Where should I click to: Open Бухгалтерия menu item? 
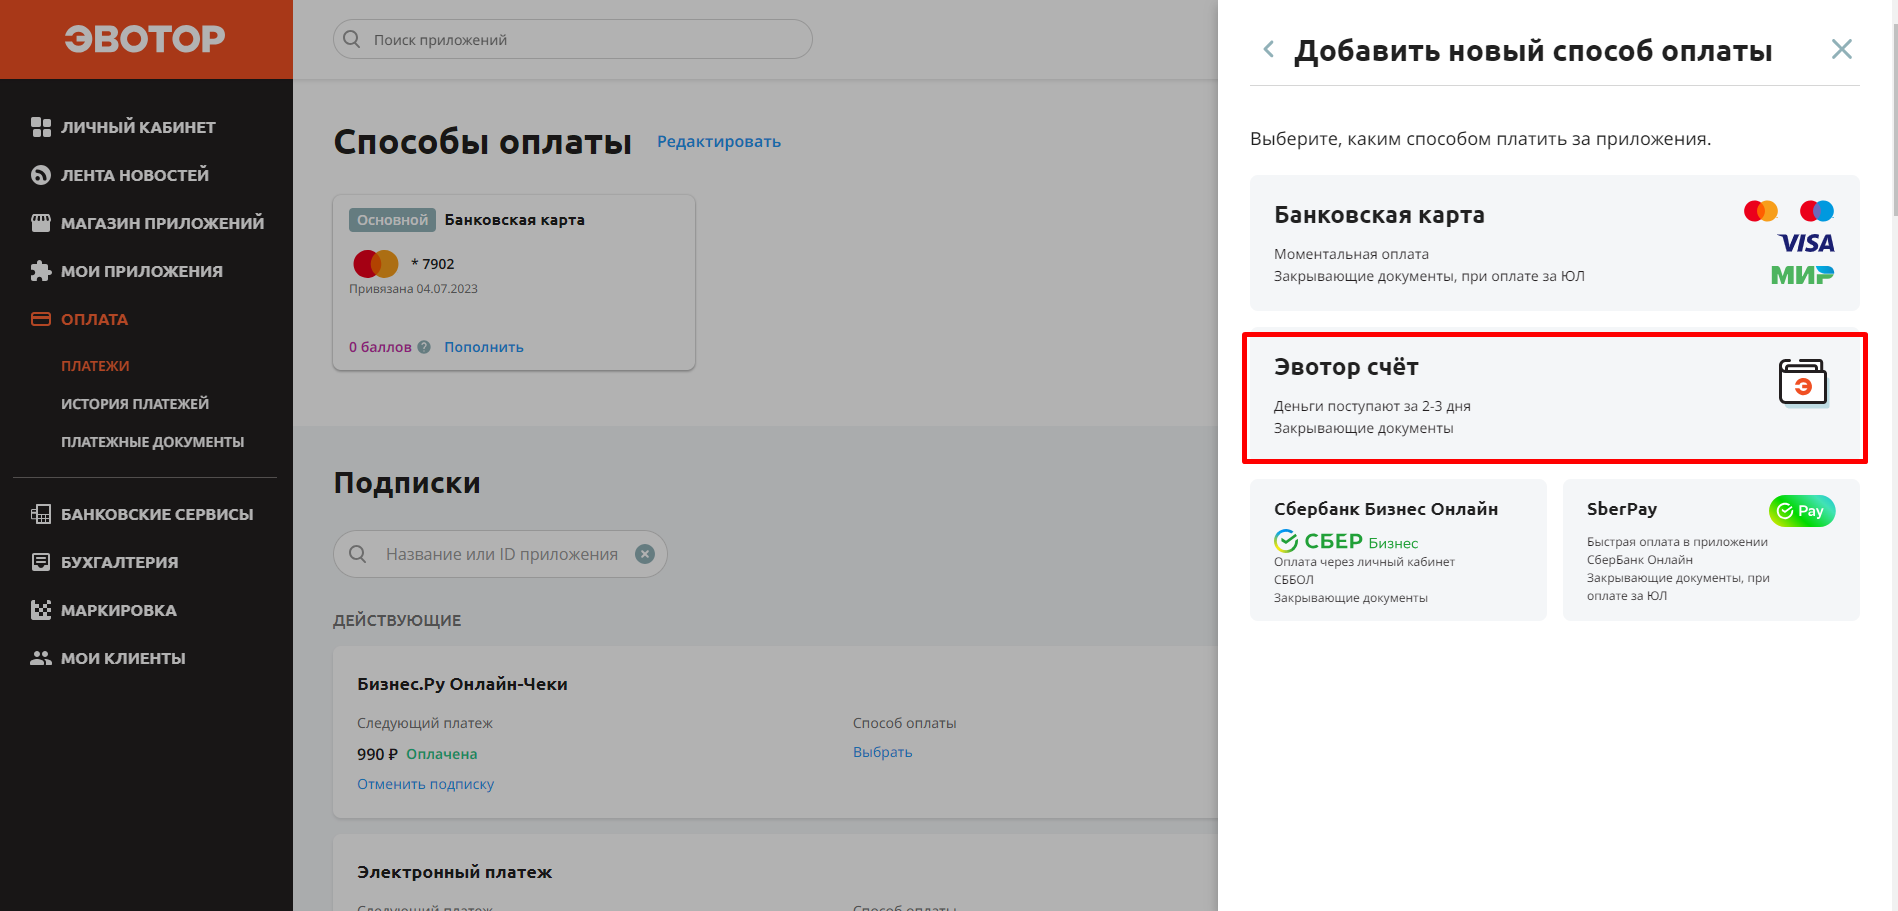click(120, 562)
